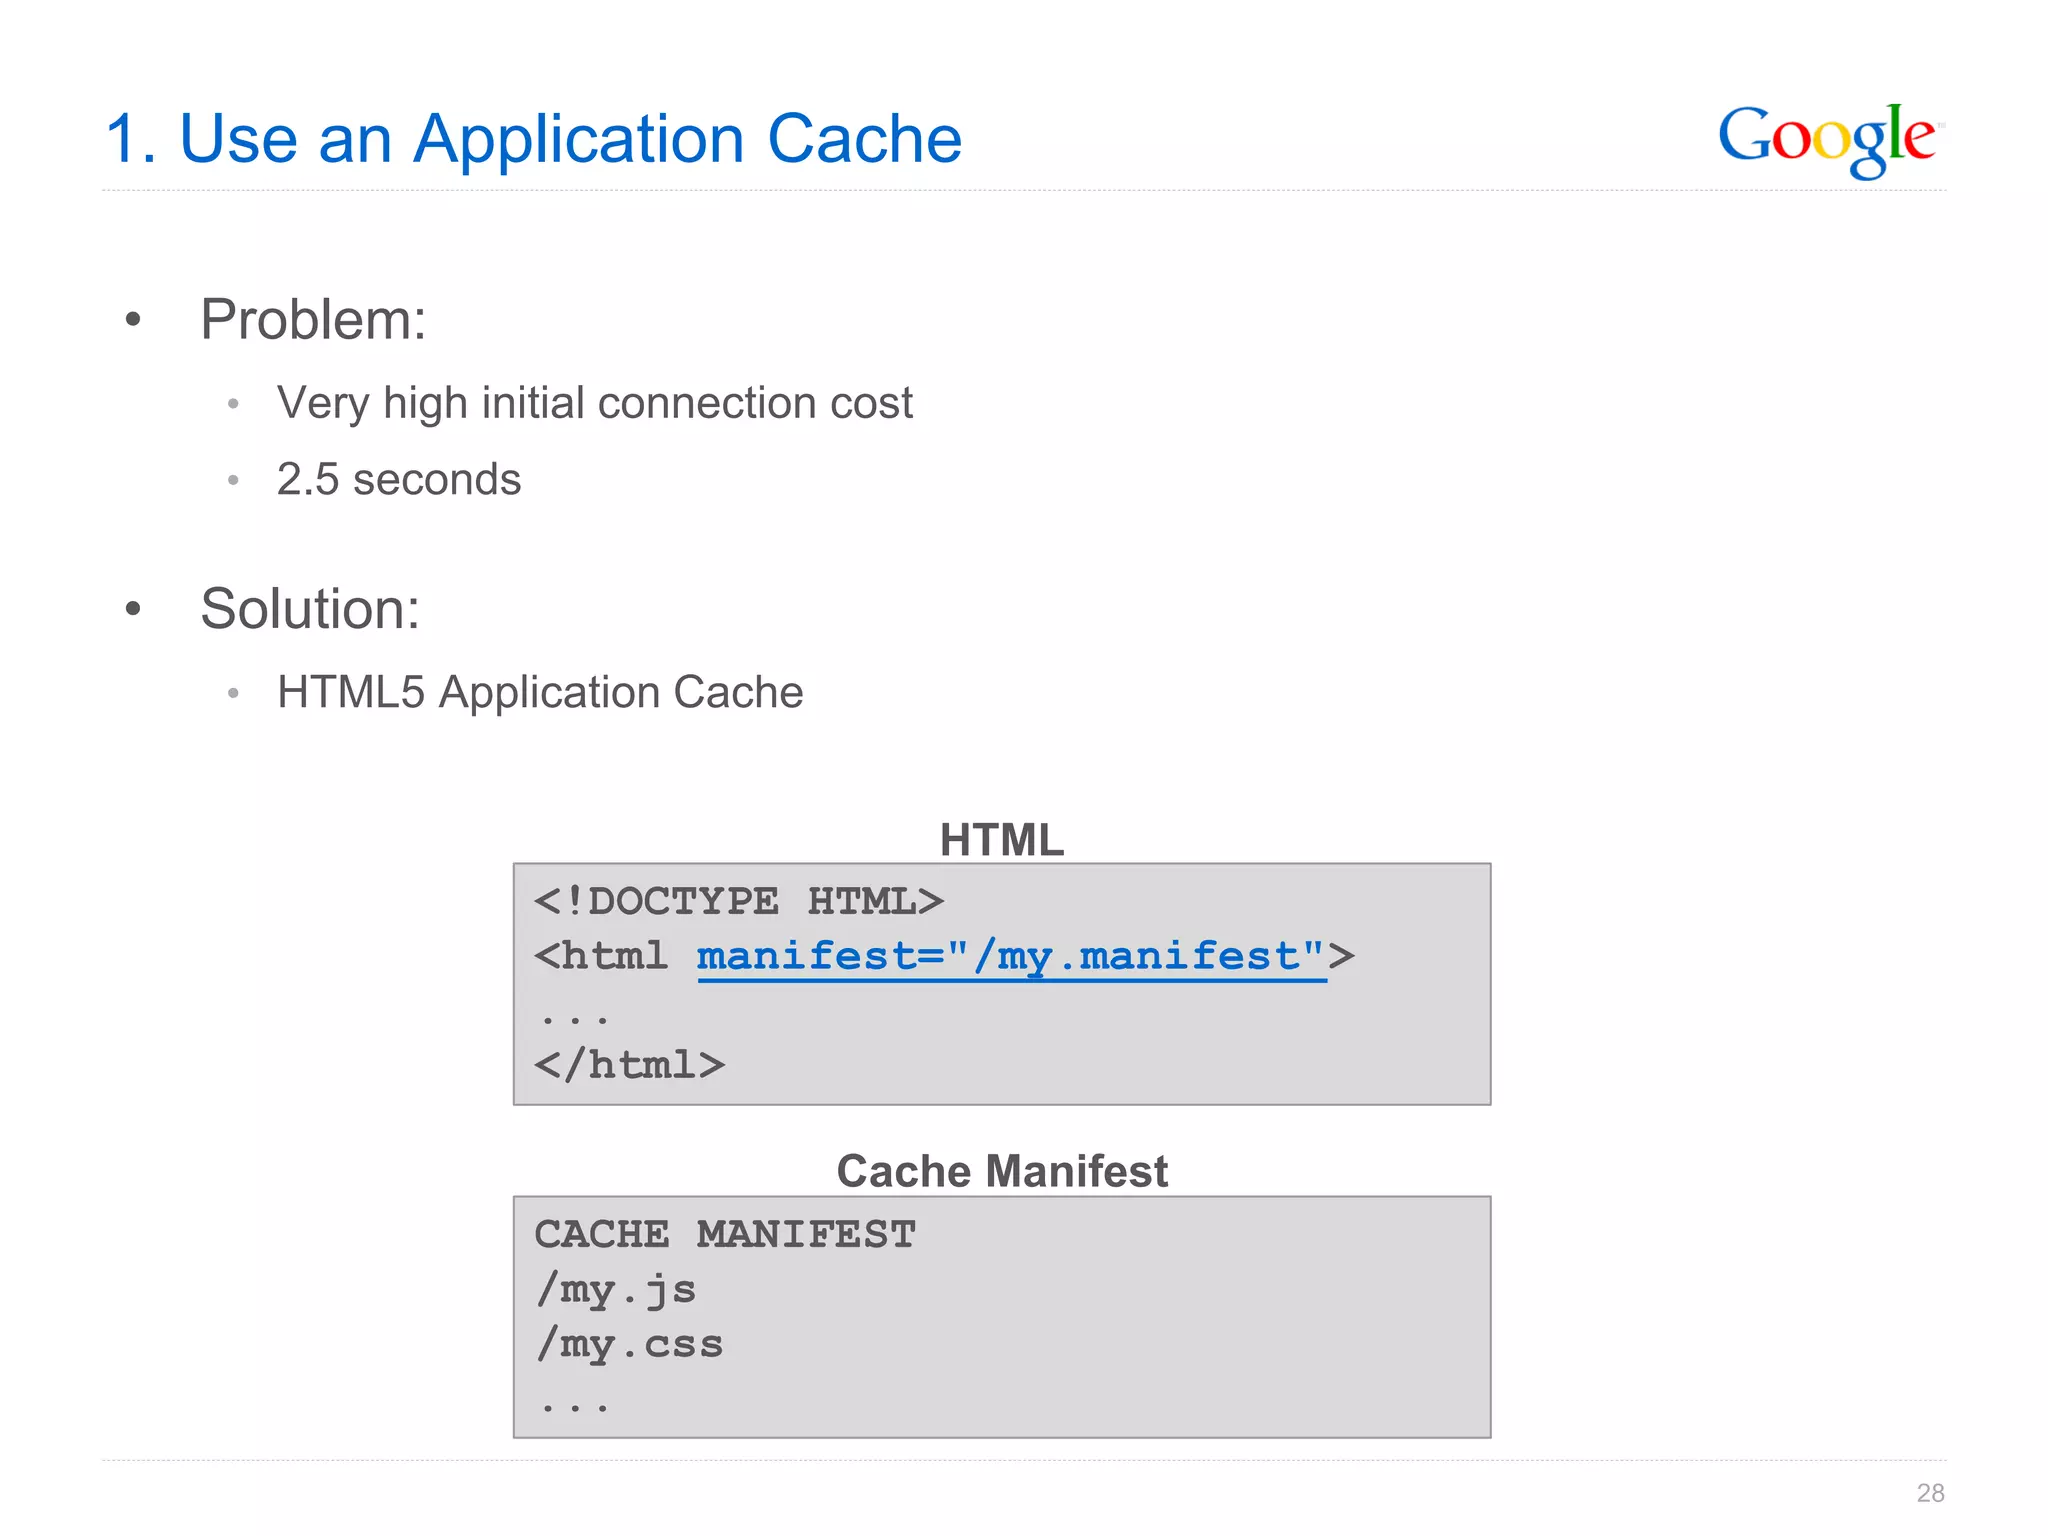Select "HTML5 Application Cache" bullet text
Image resolution: width=2048 pixels, height=1536 pixels.
point(540,692)
